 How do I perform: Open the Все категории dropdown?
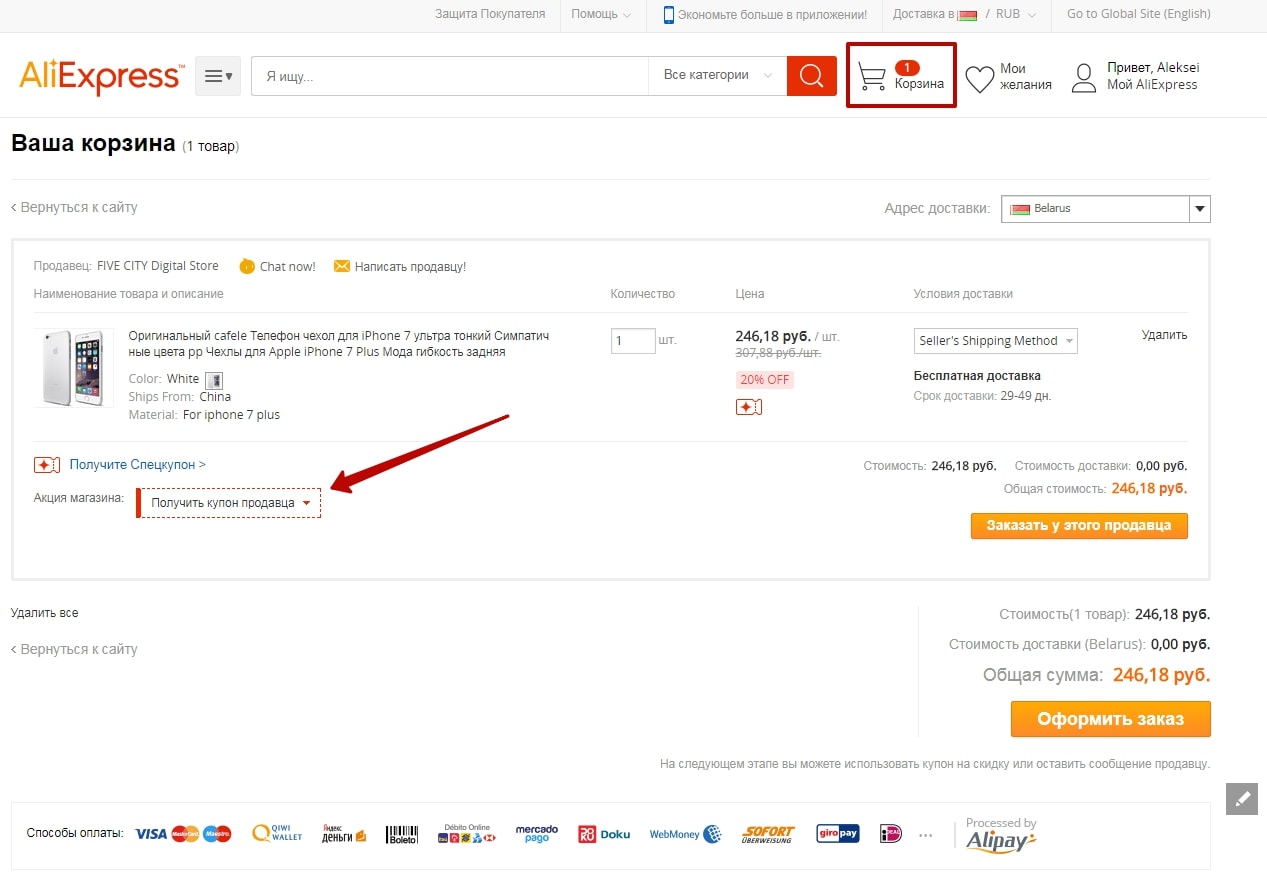point(718,76)
